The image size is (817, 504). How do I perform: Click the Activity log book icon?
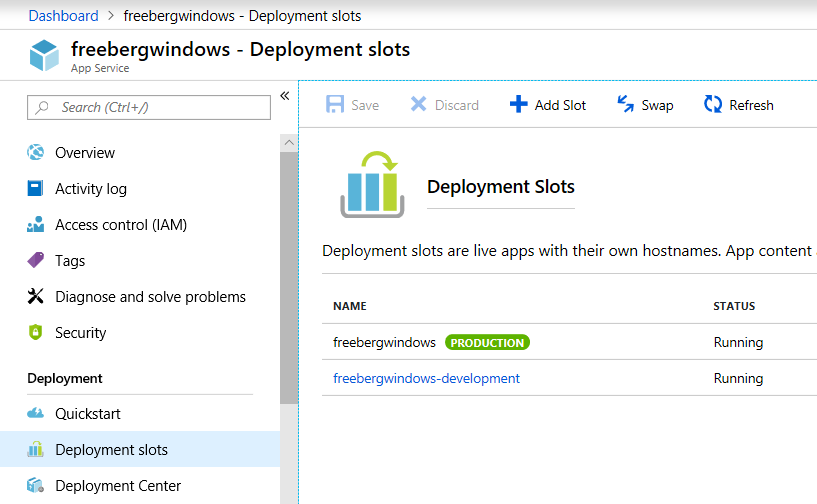[x=35, y=188]
